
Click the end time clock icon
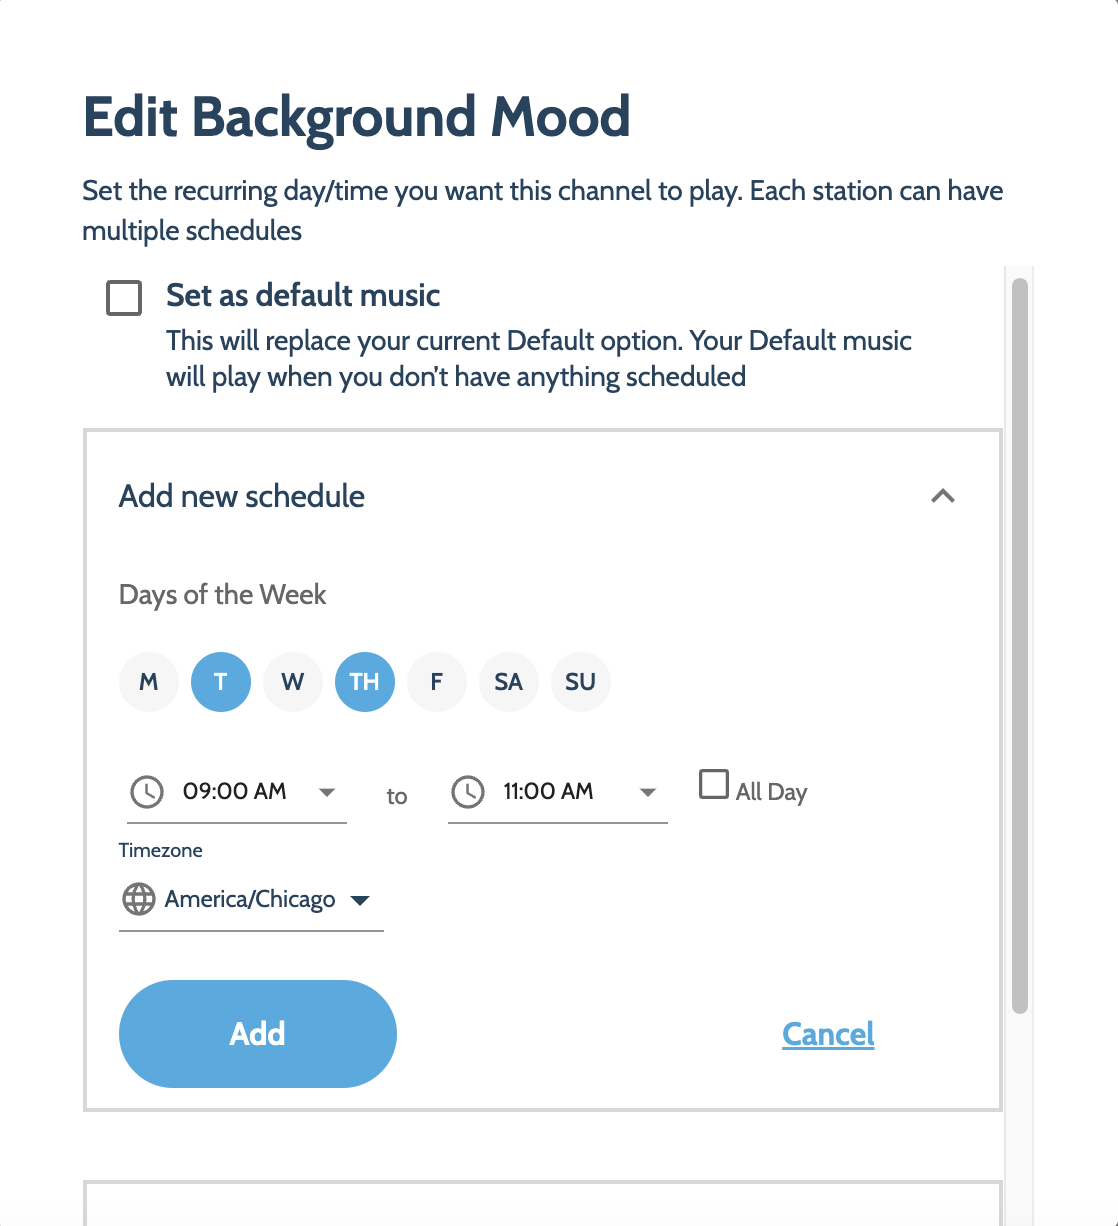pos(467,792)
